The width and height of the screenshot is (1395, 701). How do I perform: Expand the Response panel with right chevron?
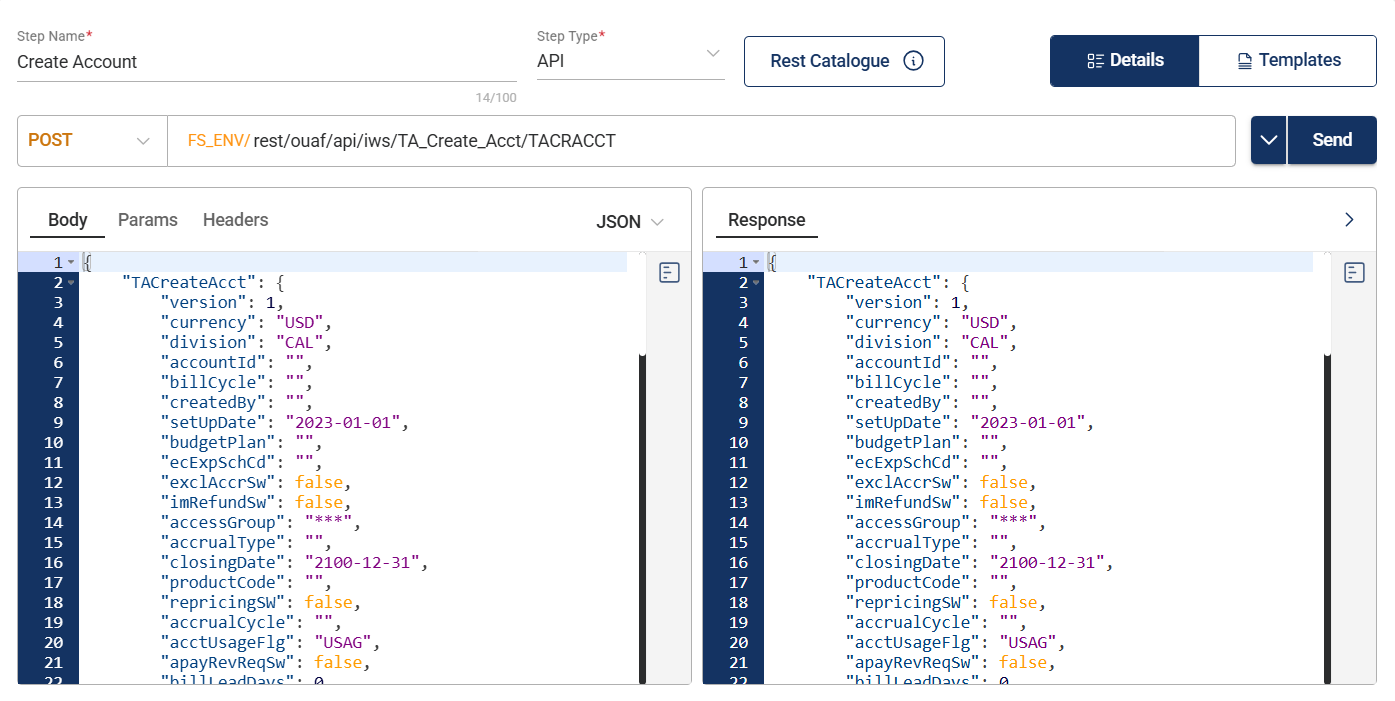[x=1349, y=220]
